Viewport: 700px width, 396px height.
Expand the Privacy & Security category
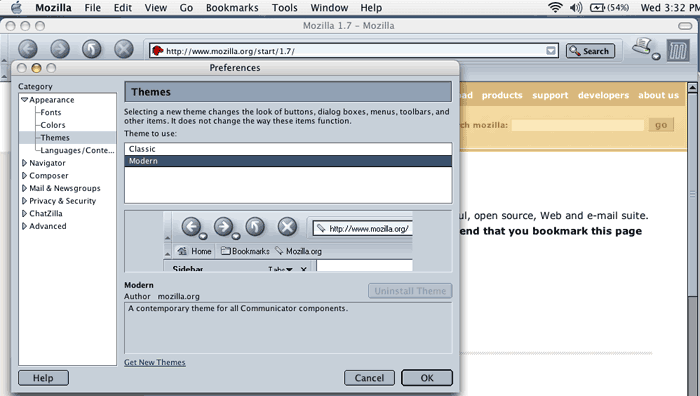pyautogui.click(x=24, y=200)
